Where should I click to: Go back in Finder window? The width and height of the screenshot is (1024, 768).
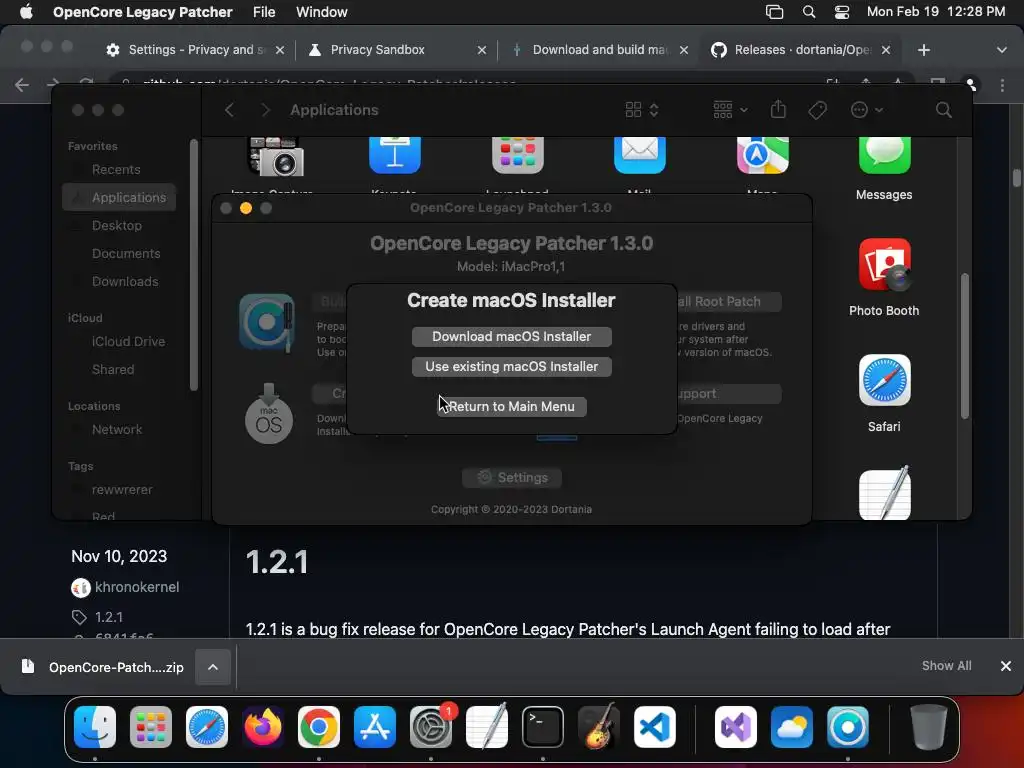click(229, 110)
